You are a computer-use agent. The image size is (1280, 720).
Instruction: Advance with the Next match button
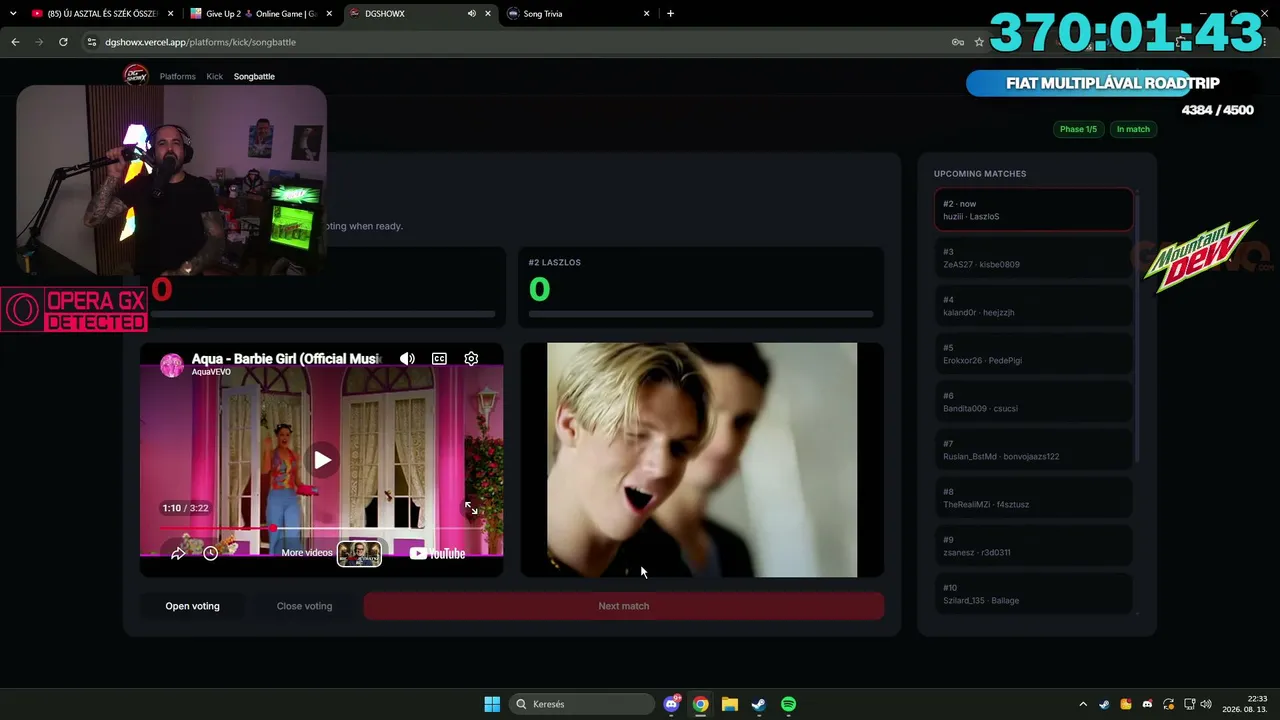tap(623, 606)
